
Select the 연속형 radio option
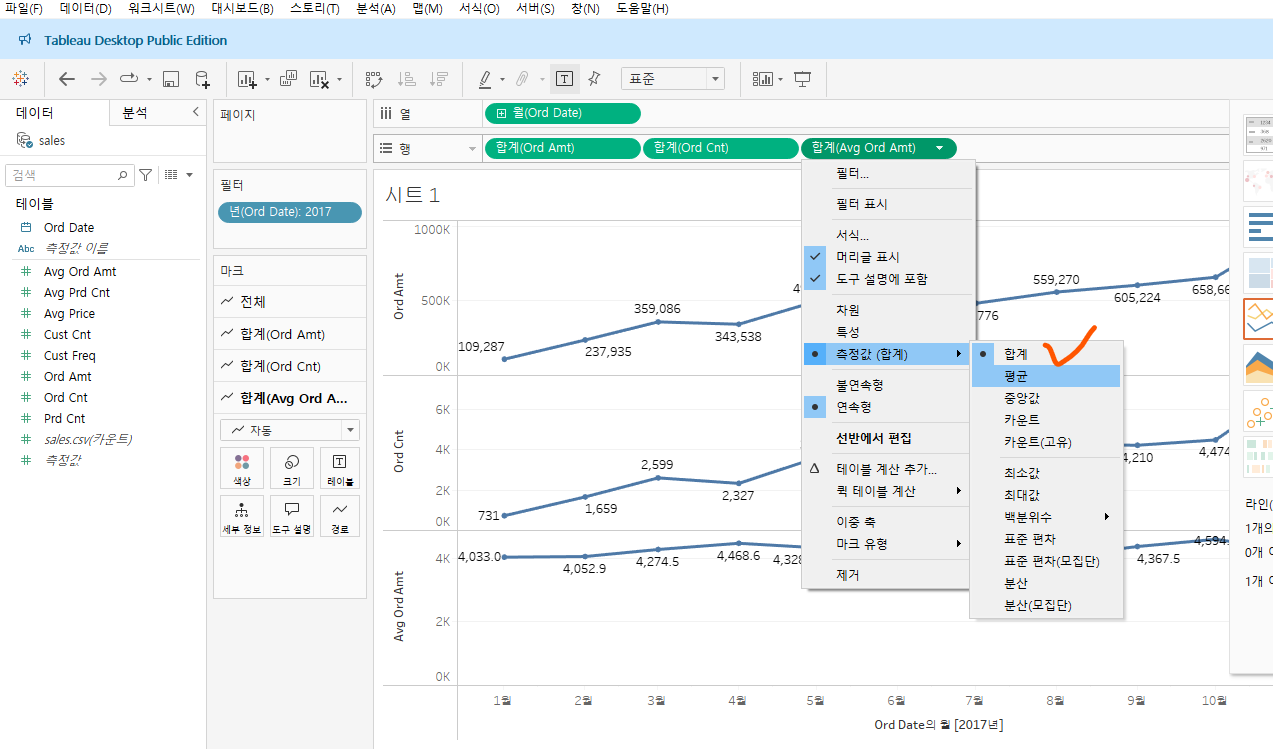pos(888,407)
